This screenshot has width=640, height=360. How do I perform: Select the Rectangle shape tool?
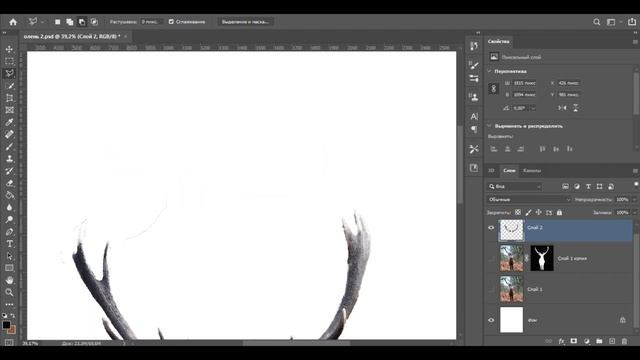click(9, 268)
